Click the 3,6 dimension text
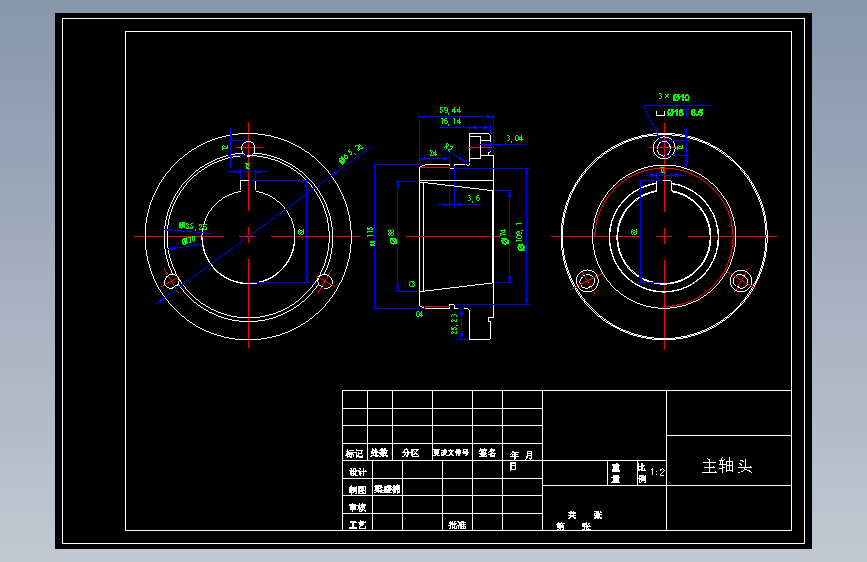Screen dimensions: 867x562 pyautogui.click(x=473, y=198)
